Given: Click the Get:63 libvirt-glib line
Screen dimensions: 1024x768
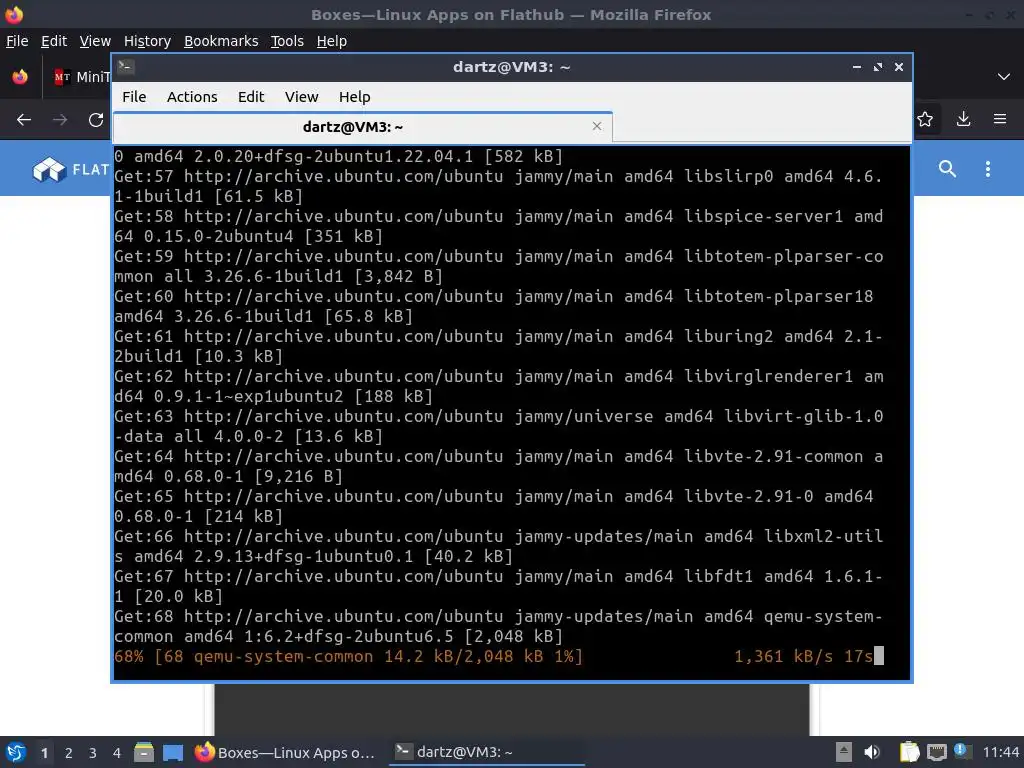Looking at the screenshot, I should [499, 426].
